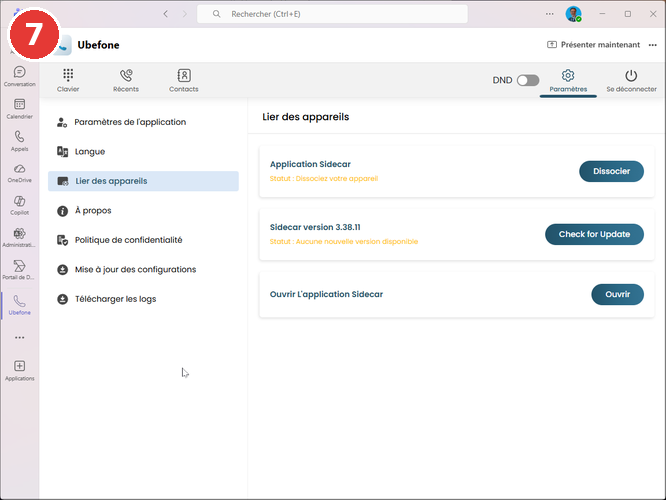666x500 pixels.
Task: Open the Calendrier sidebar icon
Action: click(20, 109)
